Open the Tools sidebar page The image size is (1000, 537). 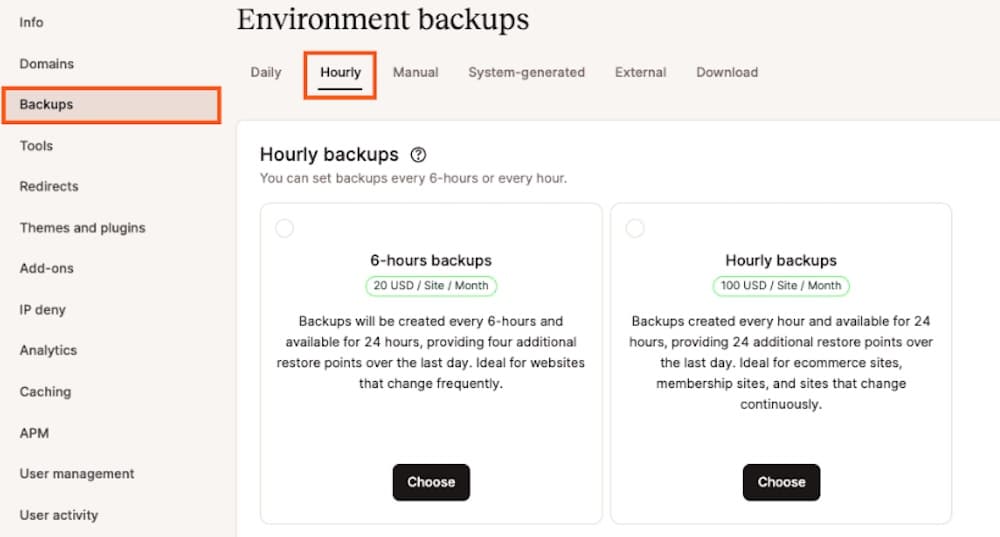click(x=36, y=146)
